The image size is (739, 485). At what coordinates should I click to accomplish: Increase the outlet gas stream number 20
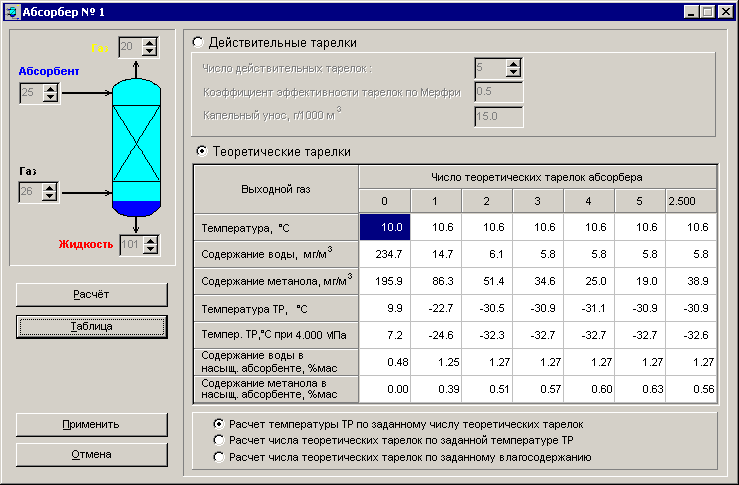click(x=150, y=42)
